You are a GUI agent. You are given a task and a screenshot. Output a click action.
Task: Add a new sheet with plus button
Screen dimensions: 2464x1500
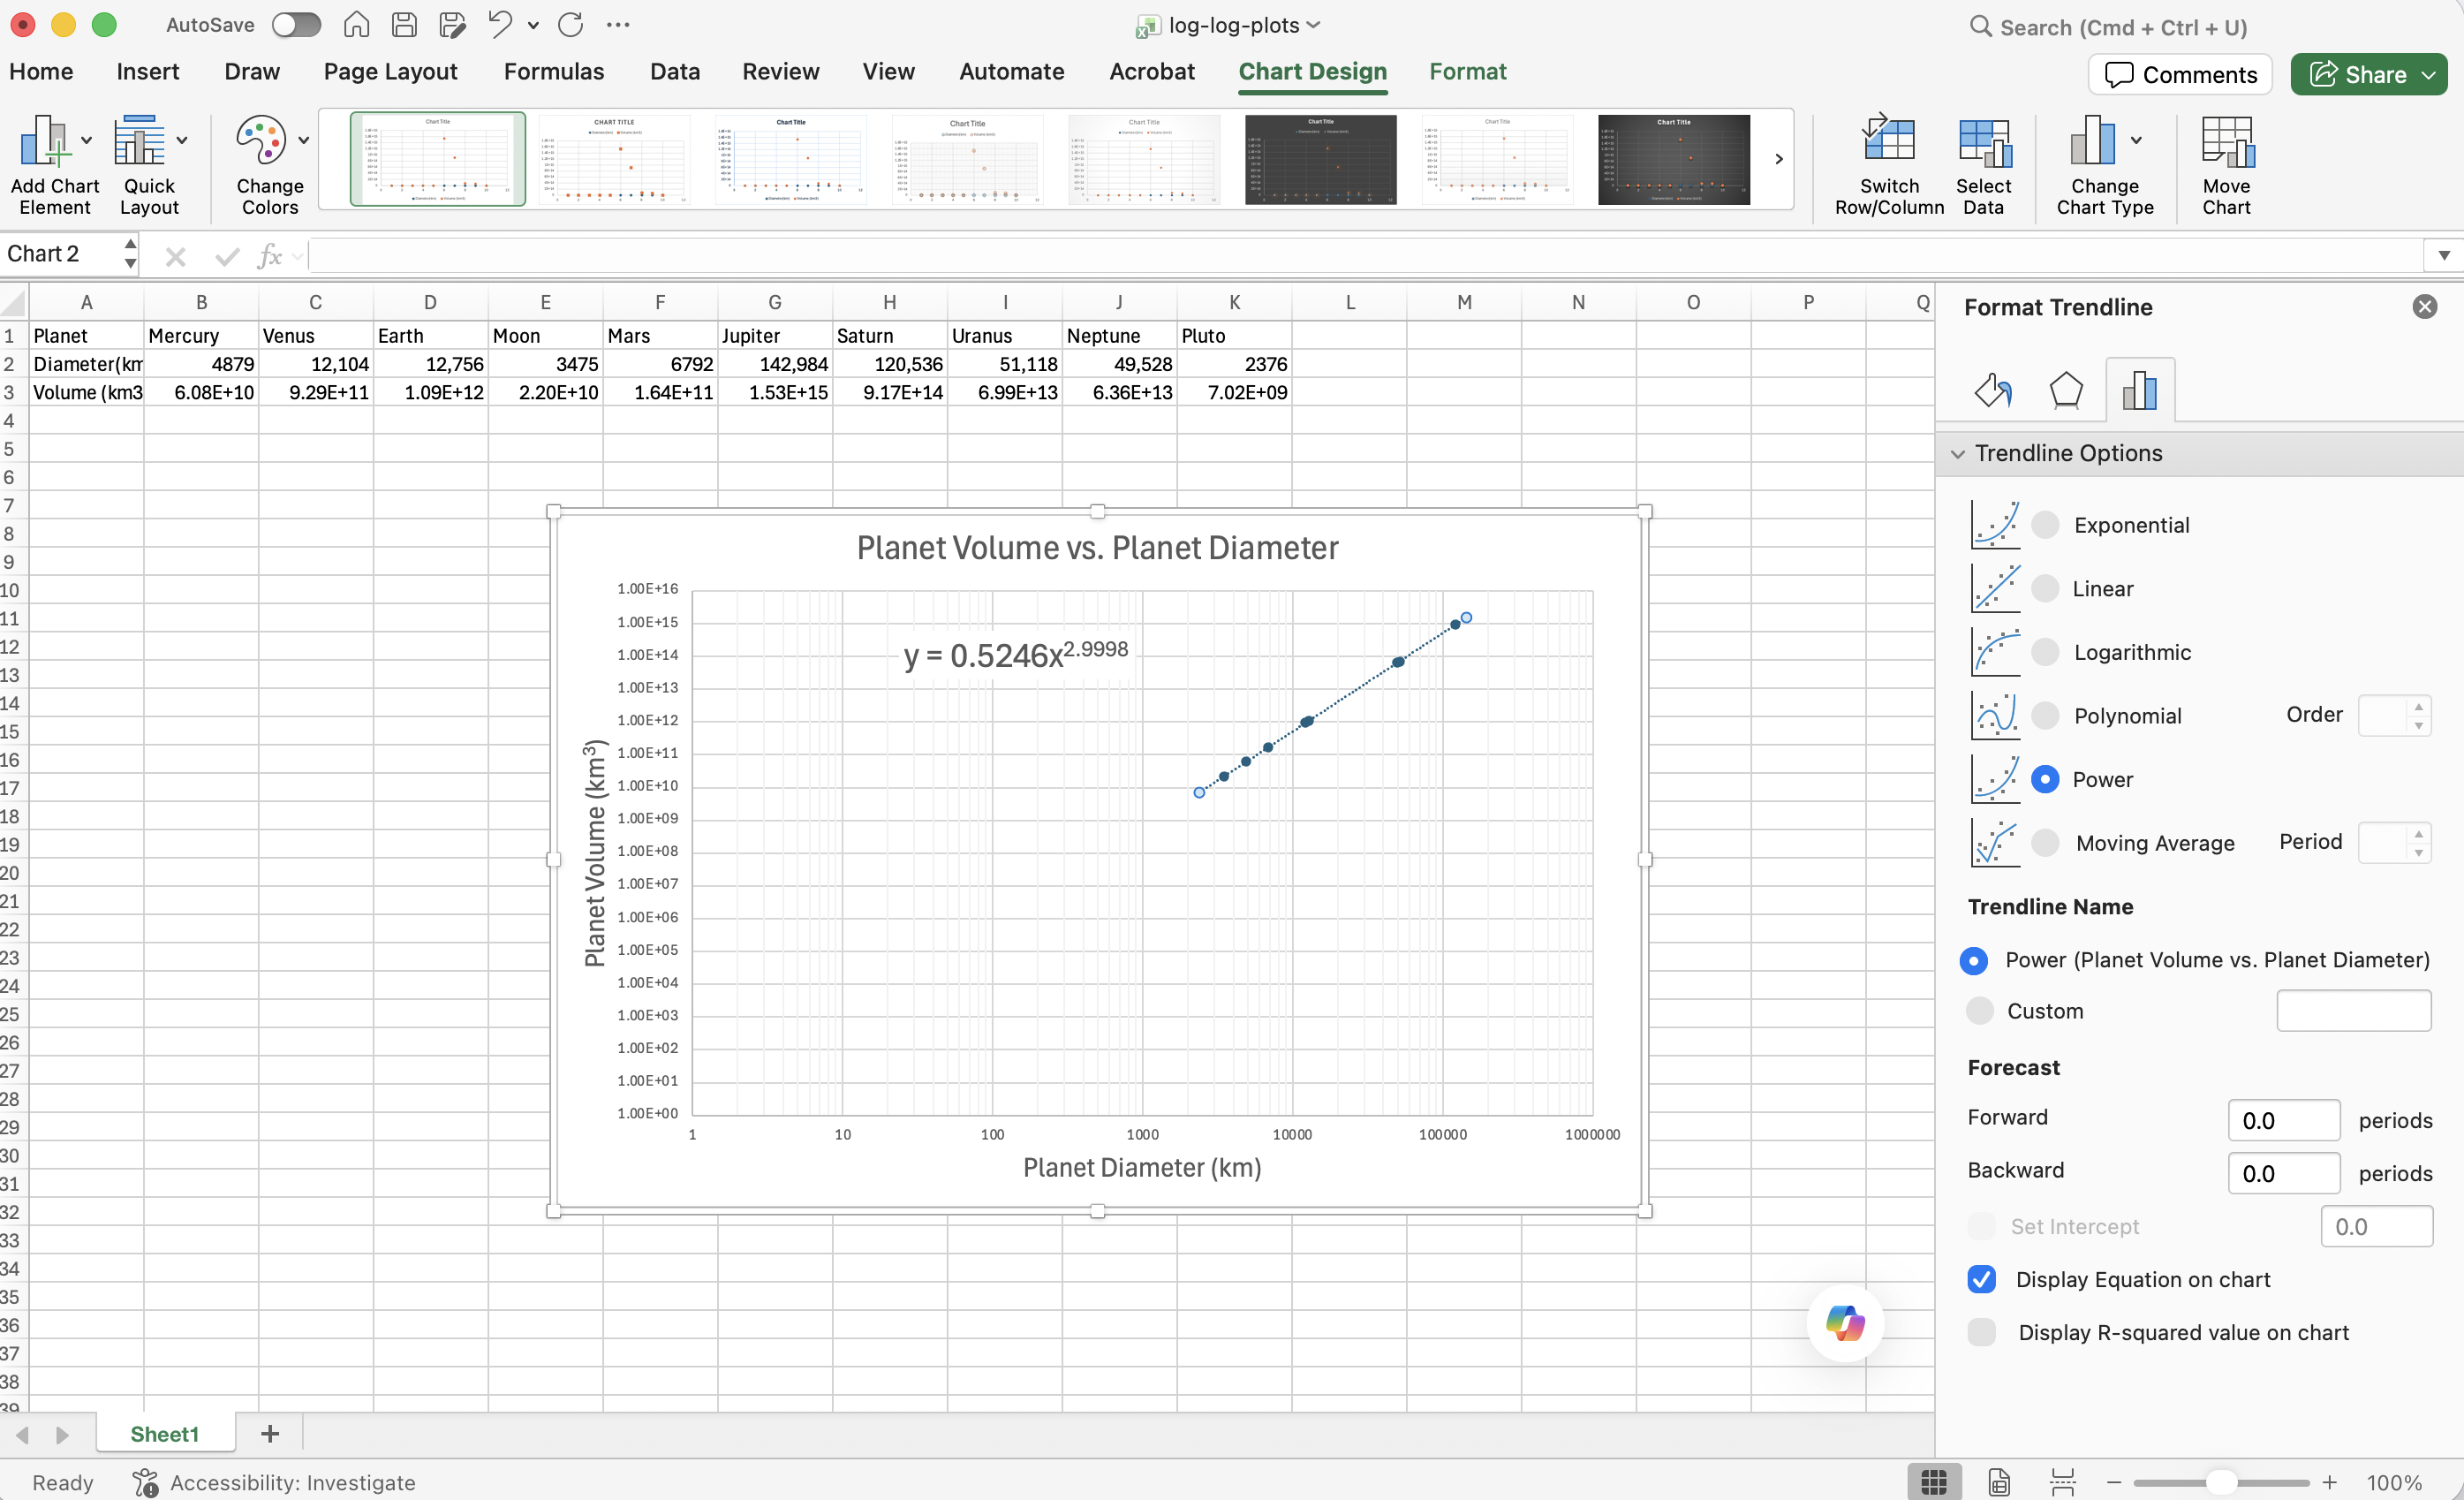pos(269,1434)
